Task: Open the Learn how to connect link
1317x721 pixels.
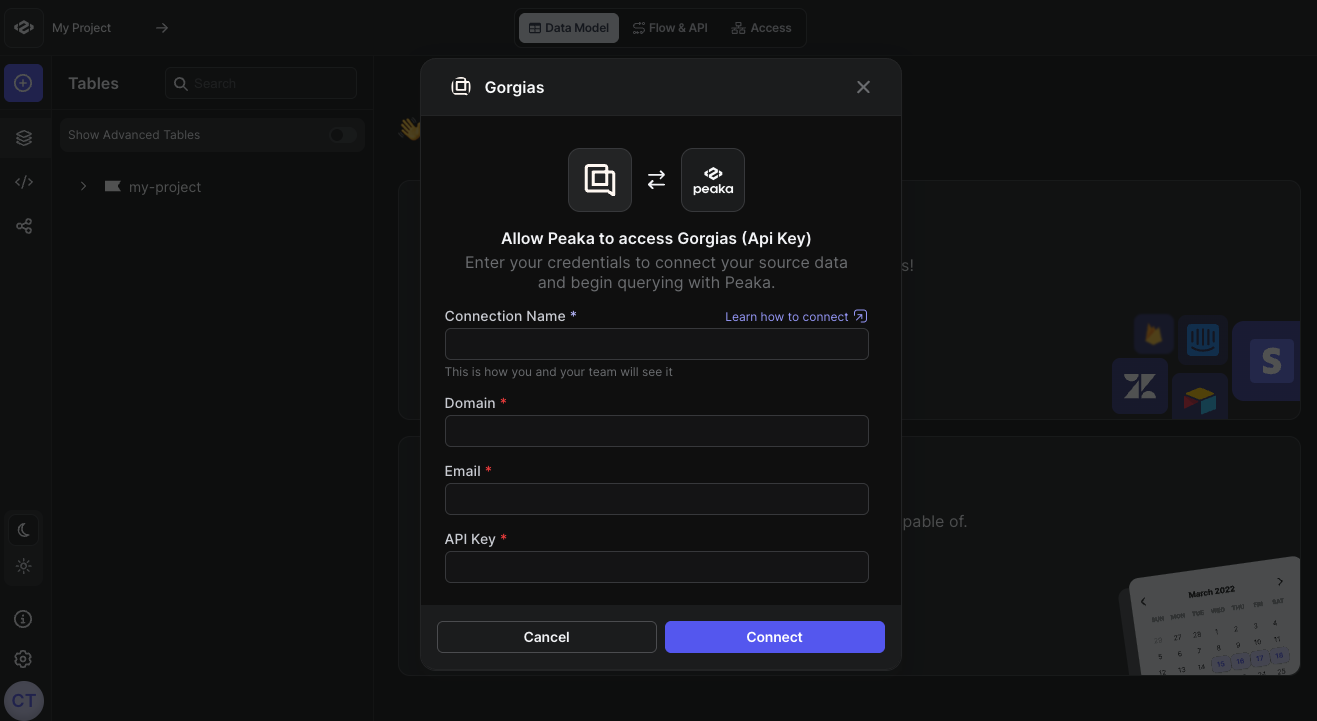Action: pyautogui.click(x=796, y=317)
